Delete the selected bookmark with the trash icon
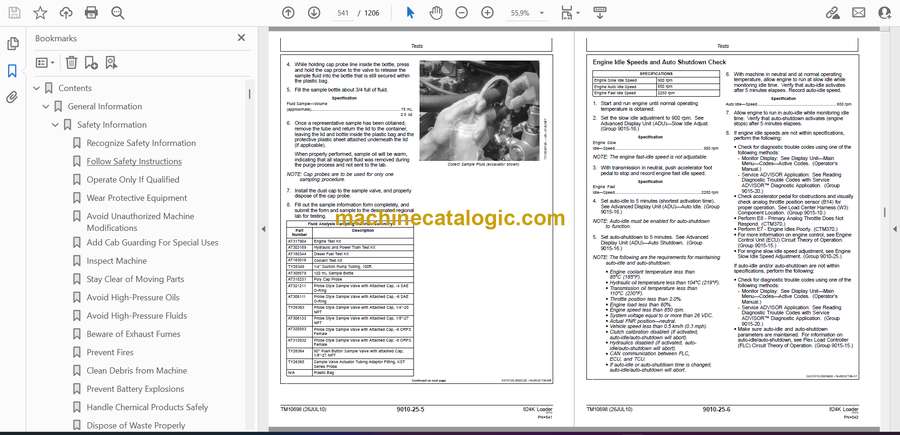900x435 pixels. (x=71, y=63)
